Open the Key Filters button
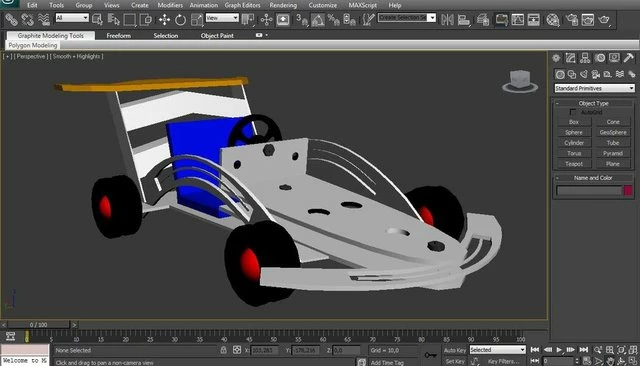Screen dimensions: 640x366 pyautogui.click(x=504, y=361)
